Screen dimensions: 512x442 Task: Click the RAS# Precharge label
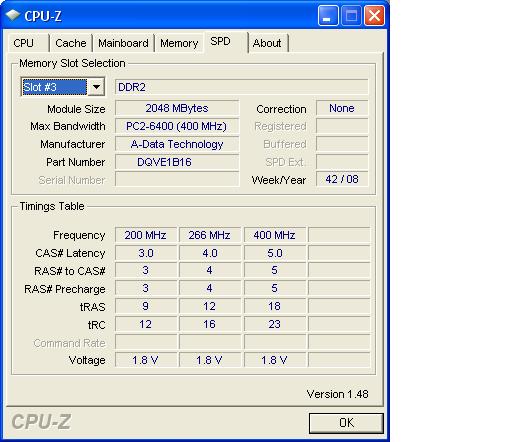(x=65, y=289)
